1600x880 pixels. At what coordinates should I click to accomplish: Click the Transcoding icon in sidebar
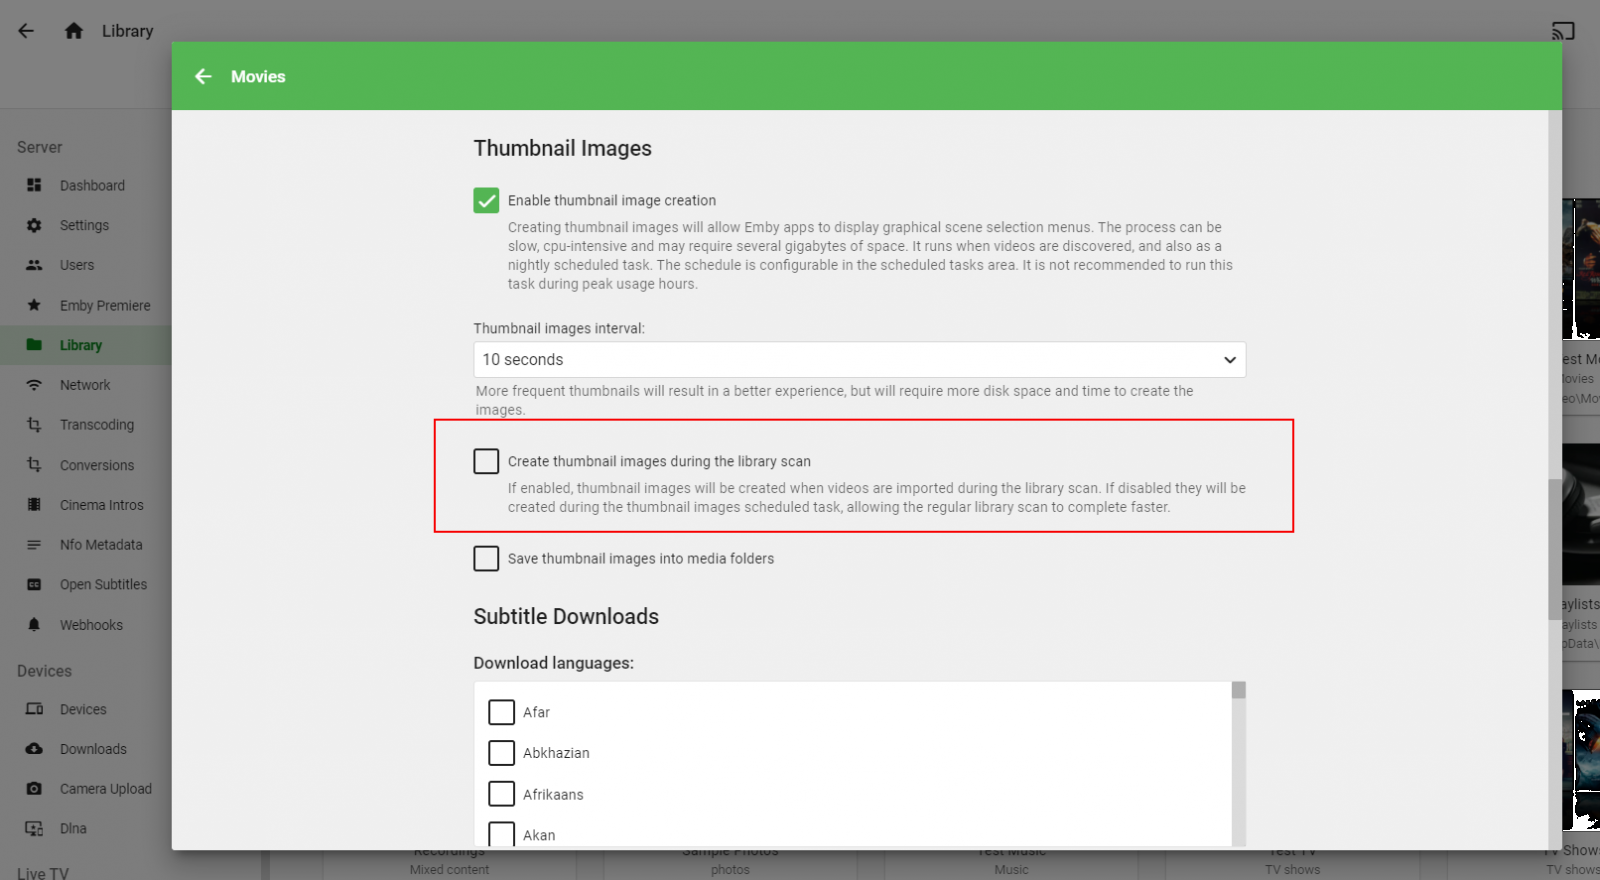point(34,425)
